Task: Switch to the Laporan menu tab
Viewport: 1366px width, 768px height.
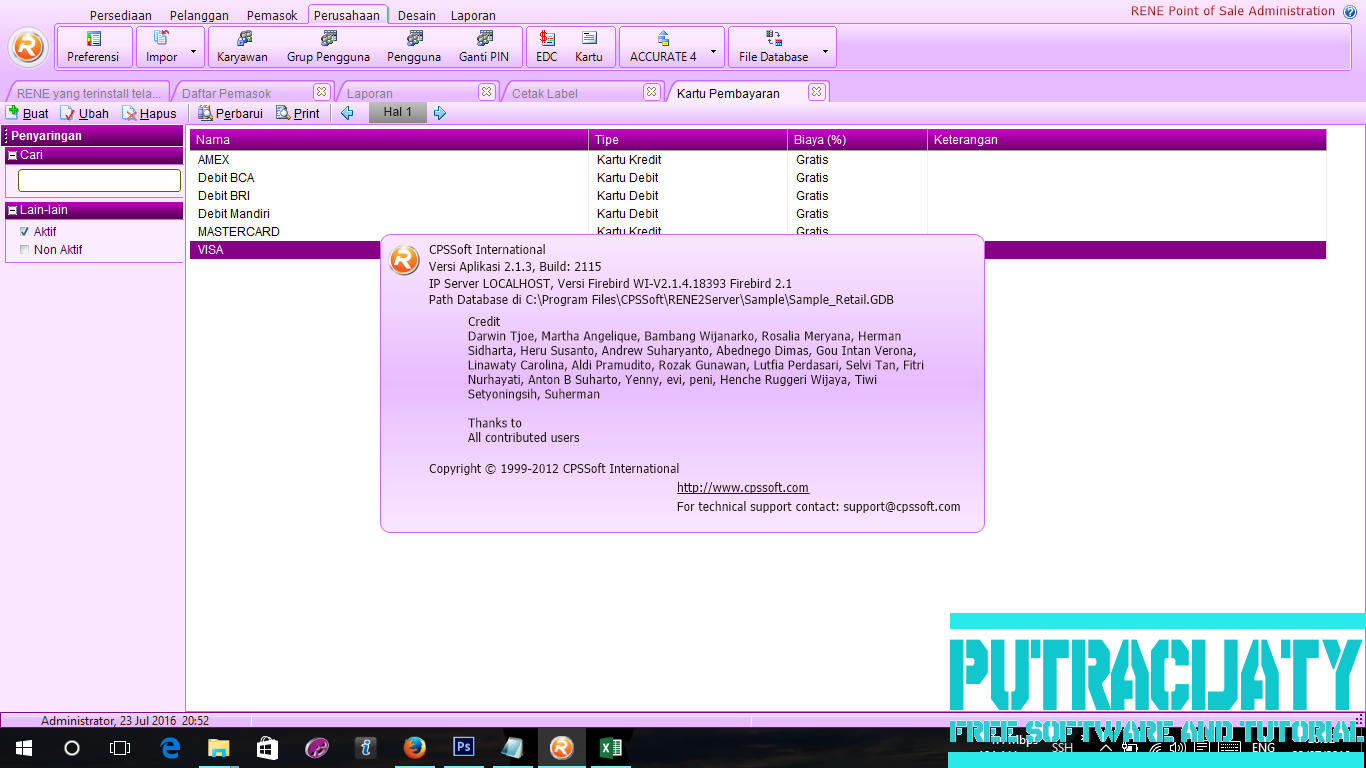Action: click(473, 16)
